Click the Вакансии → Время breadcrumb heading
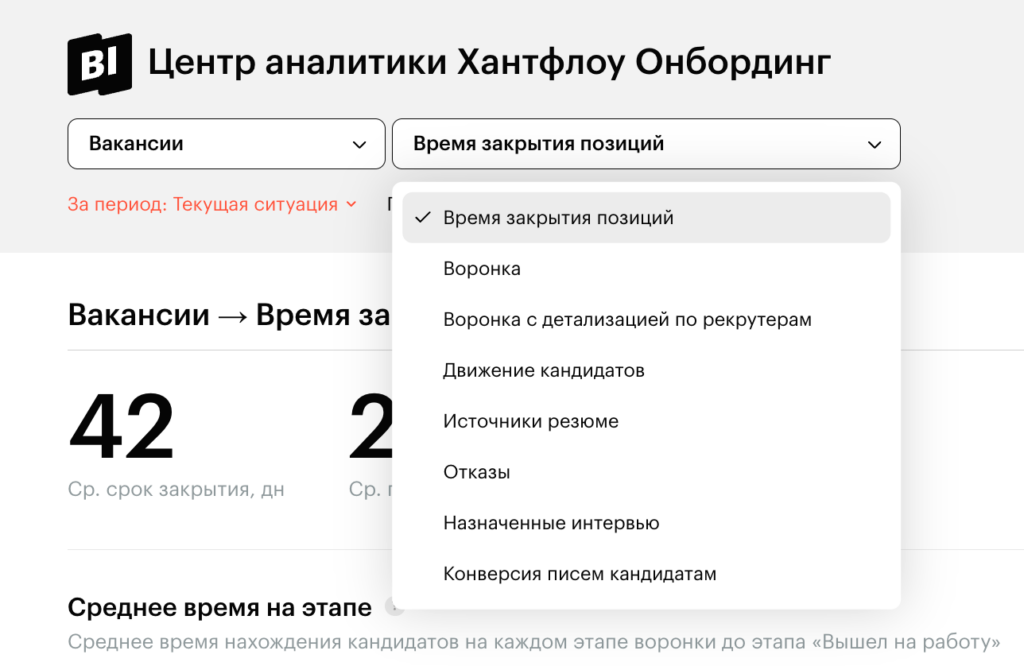 pos(228,315)
